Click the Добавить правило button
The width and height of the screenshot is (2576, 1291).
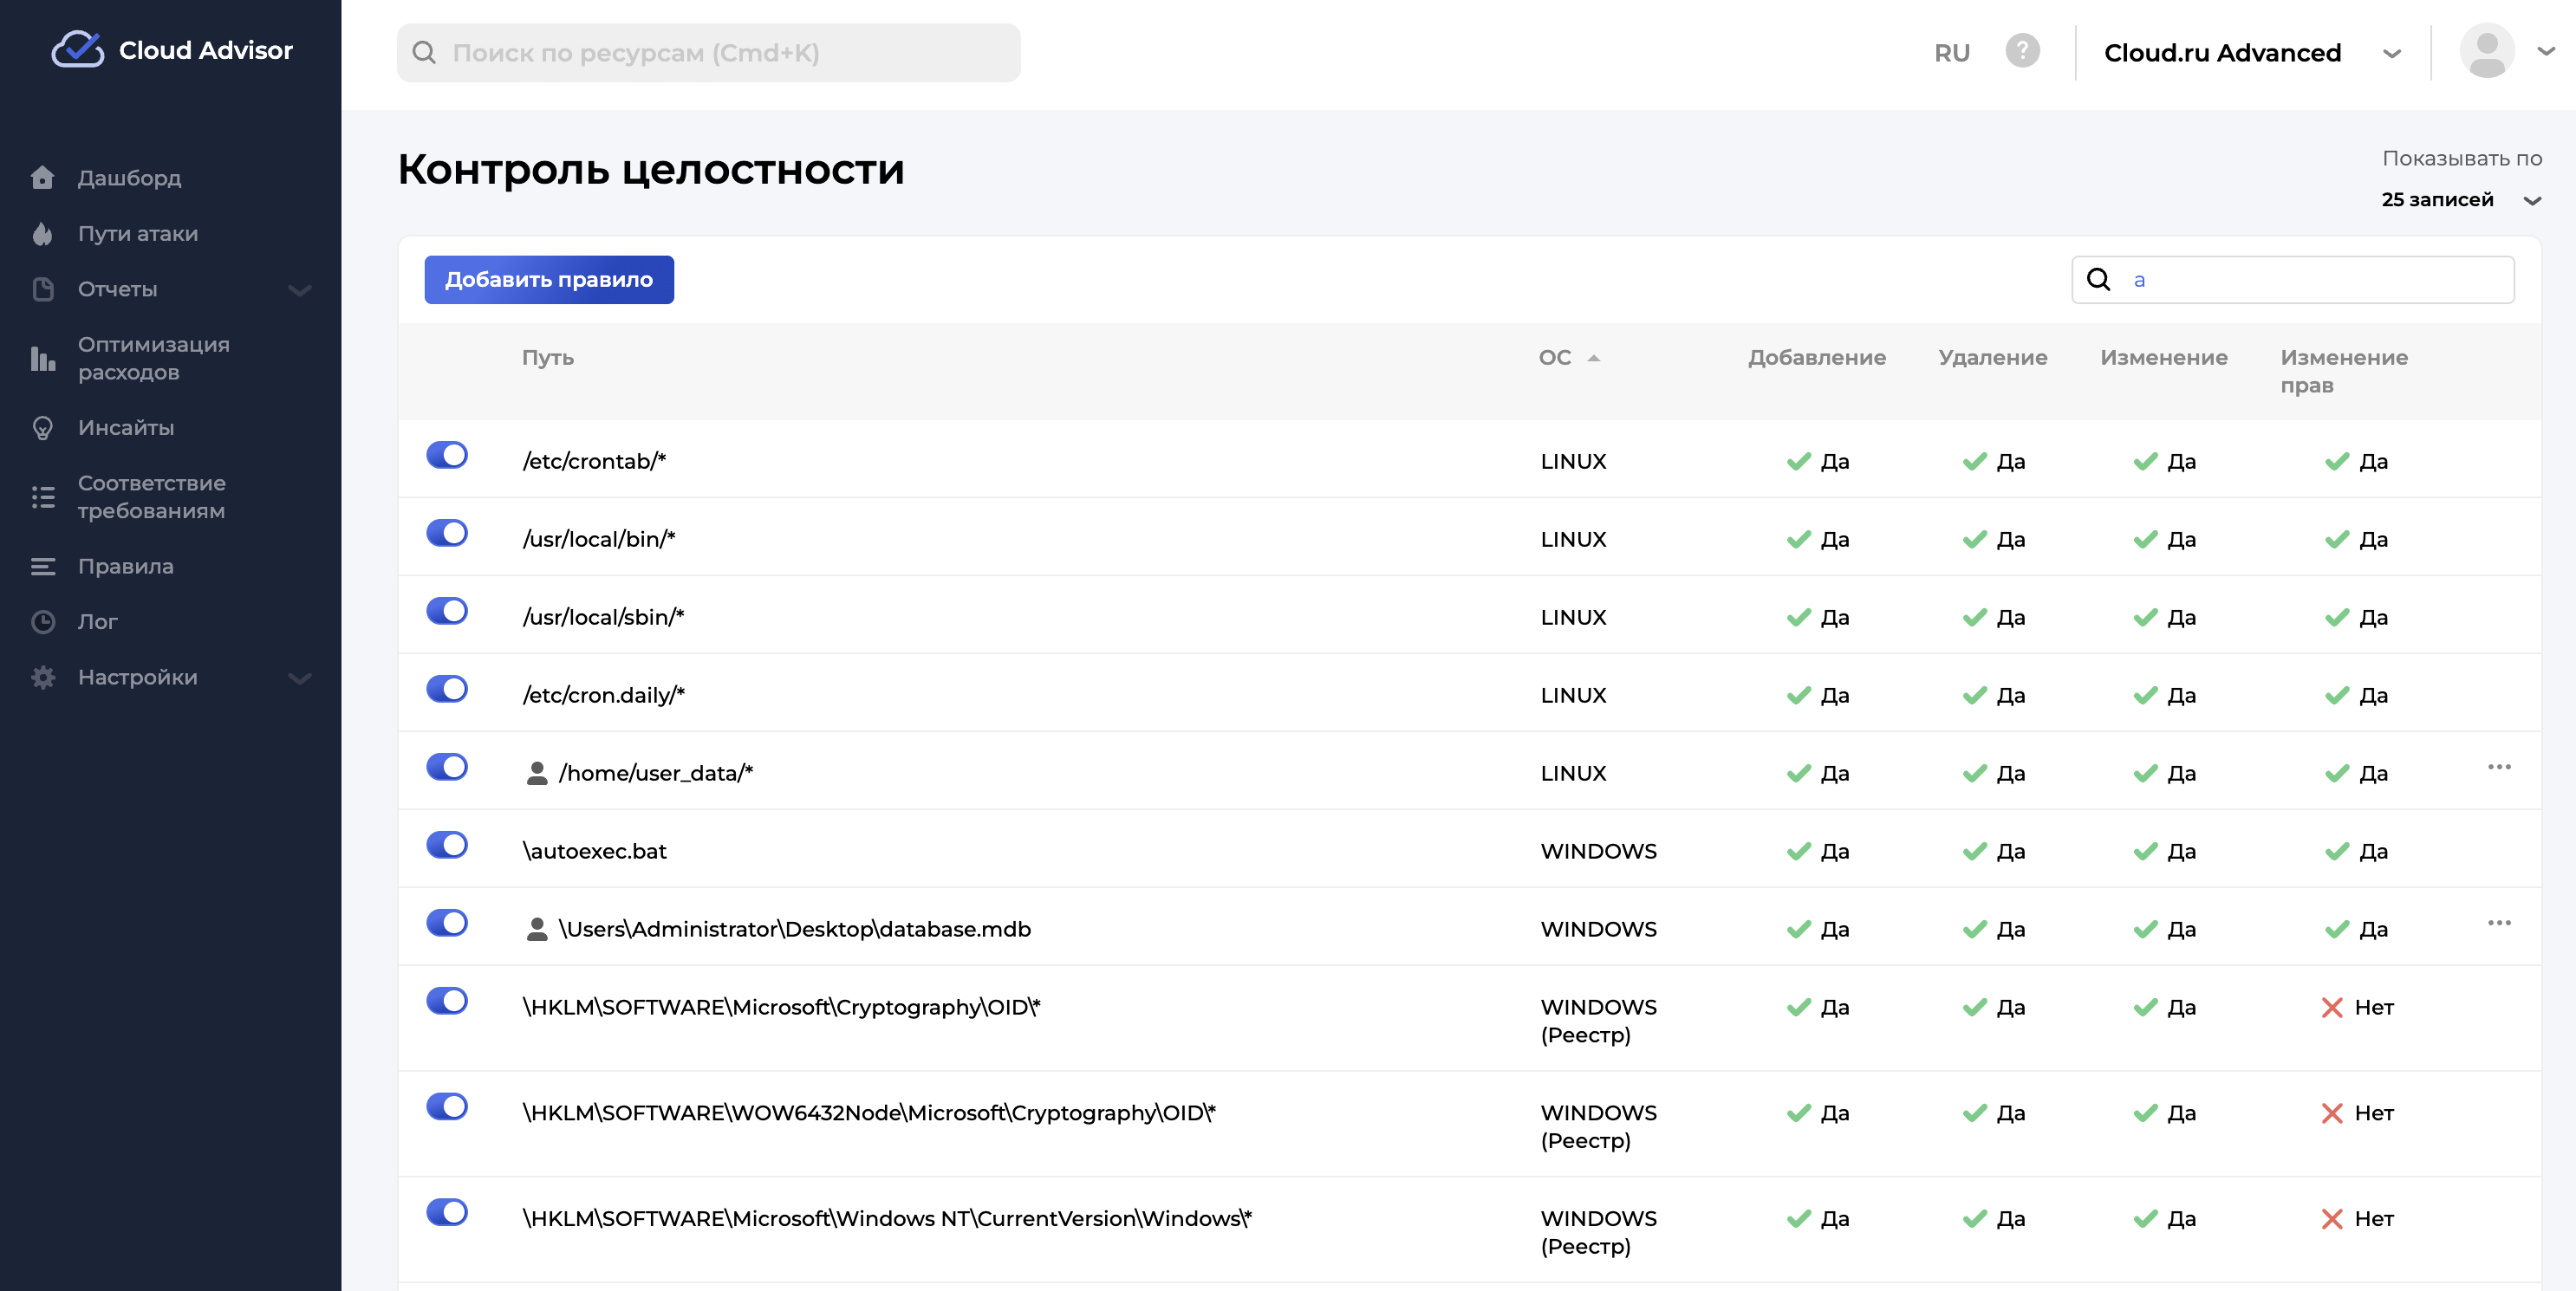coord(548,280)
